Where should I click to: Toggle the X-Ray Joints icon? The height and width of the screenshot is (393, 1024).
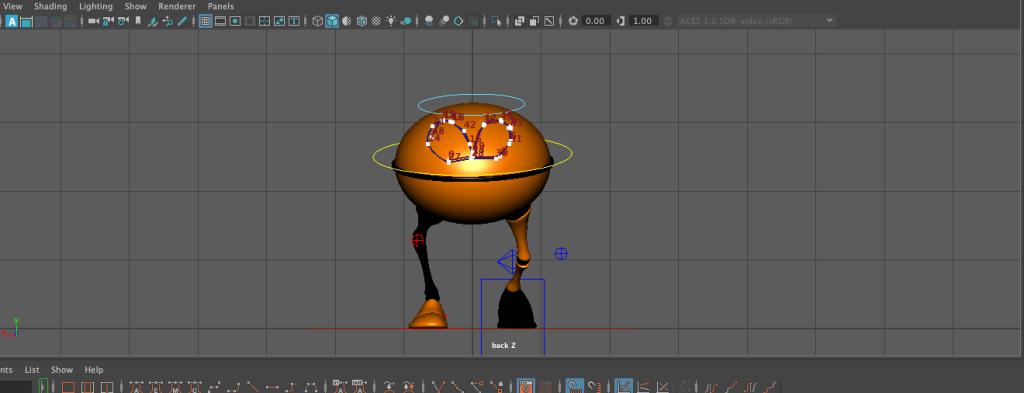(549, 21)
